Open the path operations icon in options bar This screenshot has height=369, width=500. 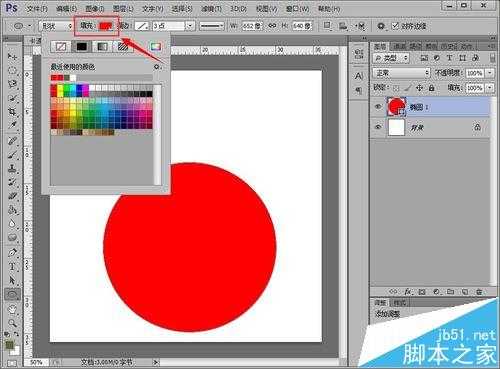click(x=328, y=26)
